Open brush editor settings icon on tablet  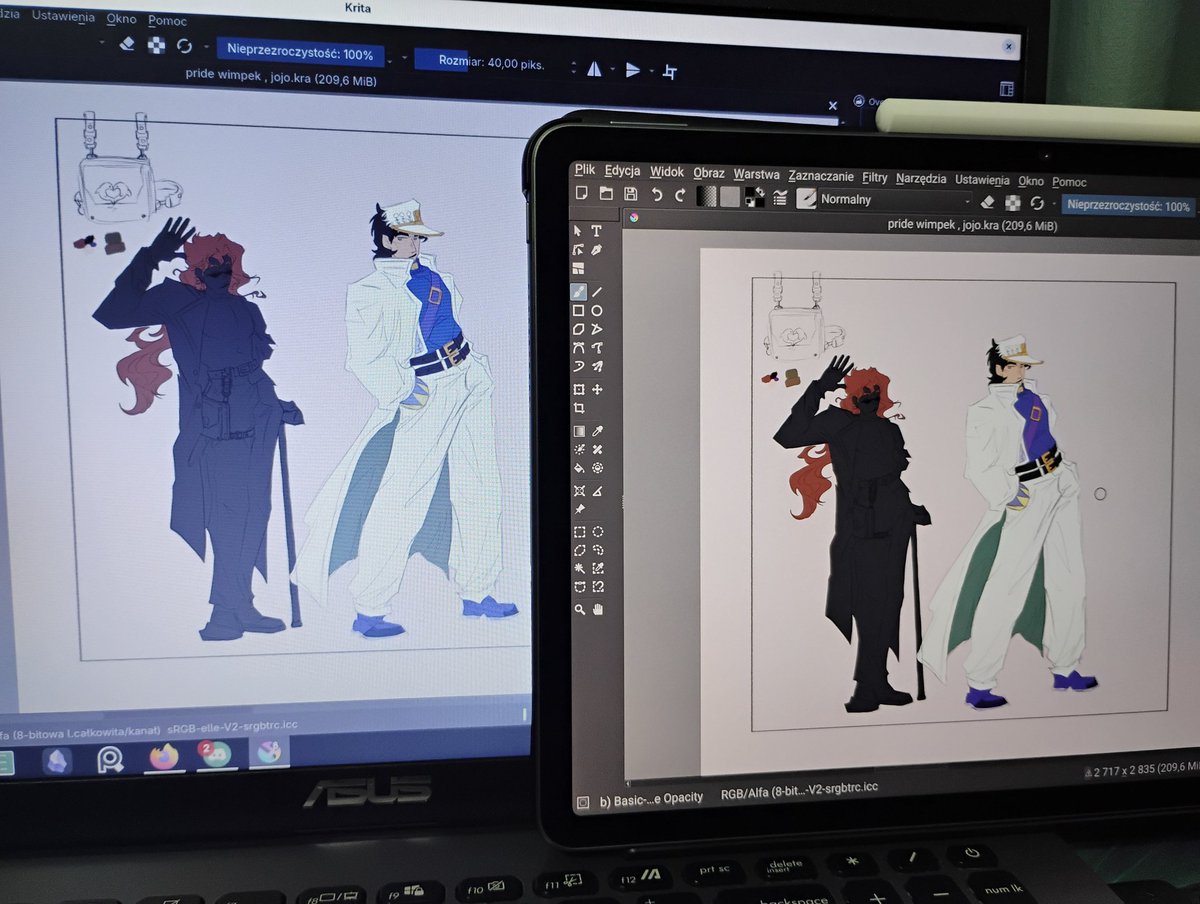(780, 198)
